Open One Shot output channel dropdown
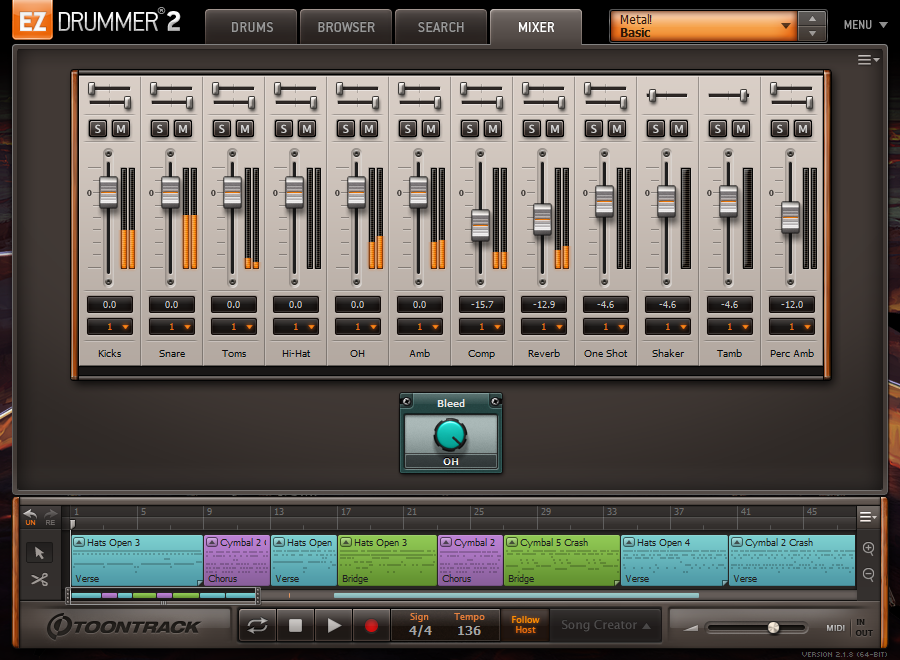This screenshot has width=900, height=660. pyautogui.click(x=606, y=327)
